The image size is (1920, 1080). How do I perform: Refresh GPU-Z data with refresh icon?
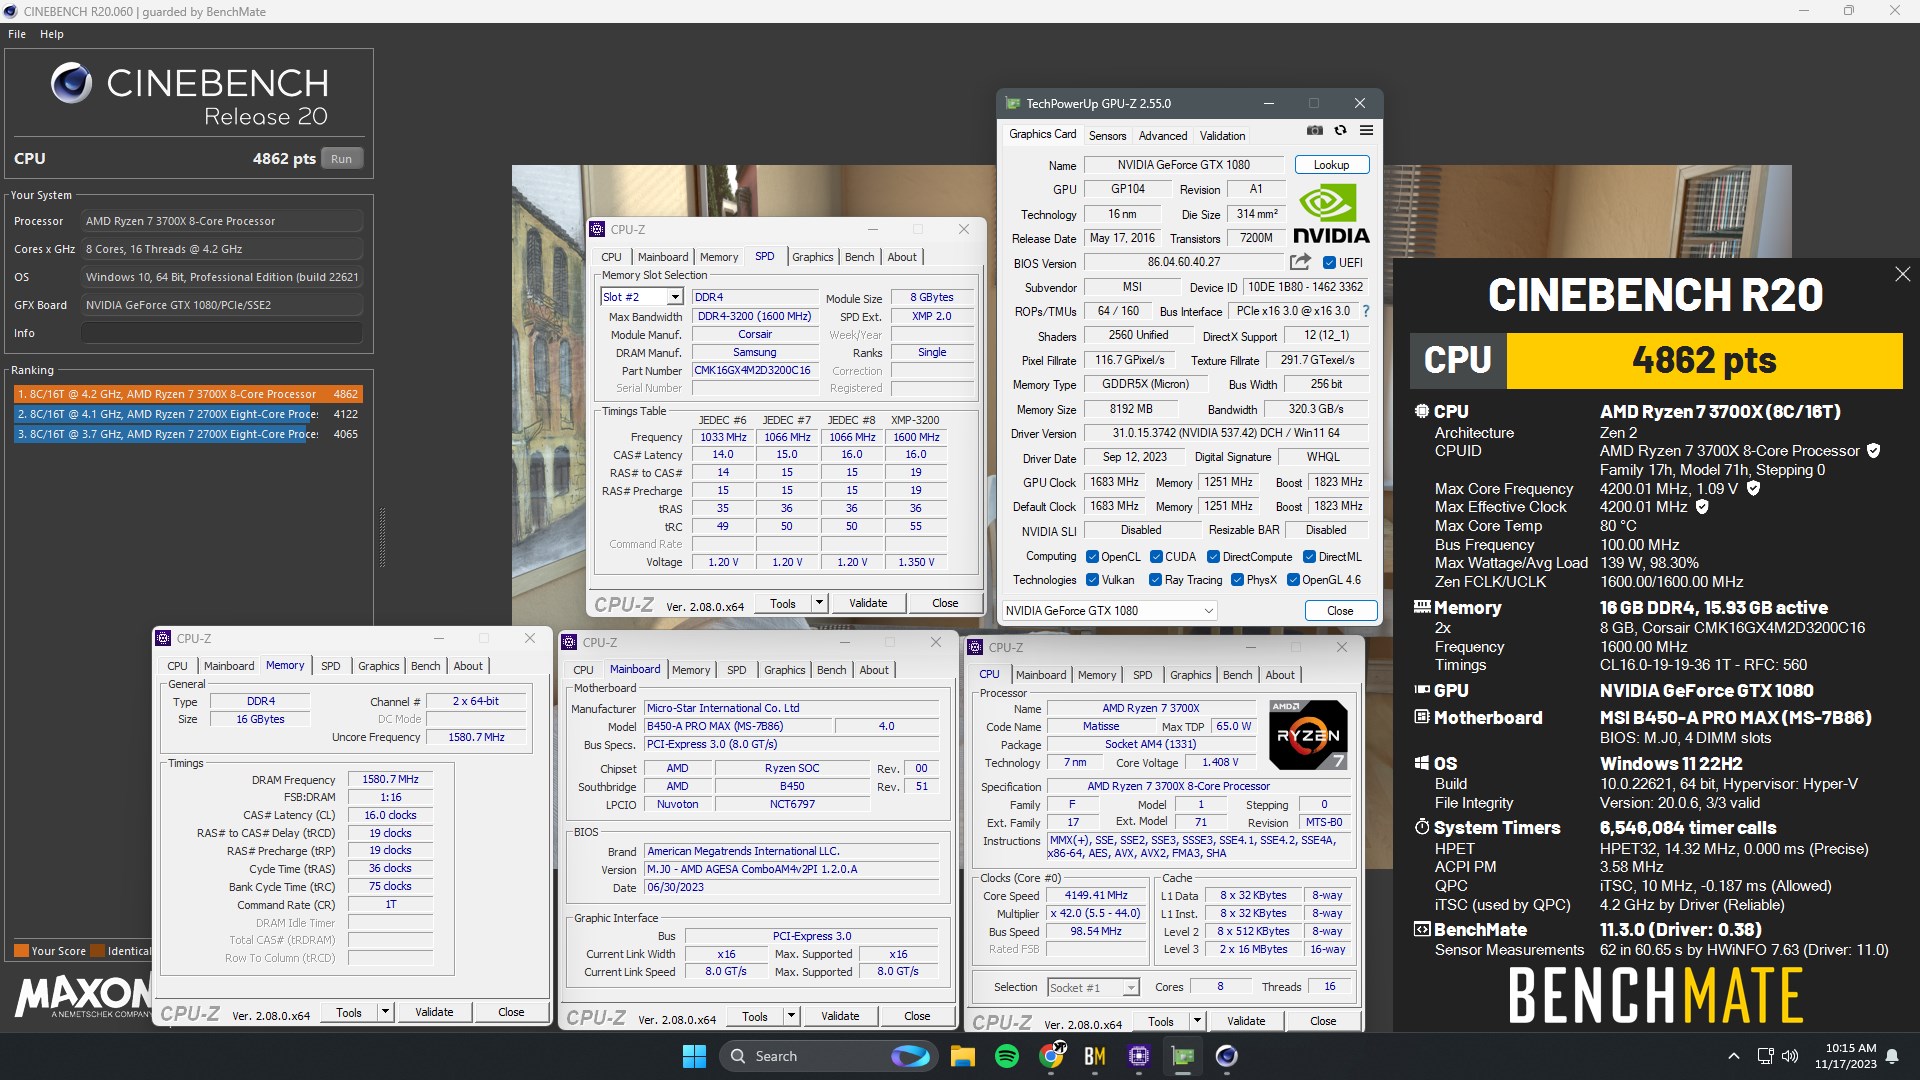(x=1341, y=131)
